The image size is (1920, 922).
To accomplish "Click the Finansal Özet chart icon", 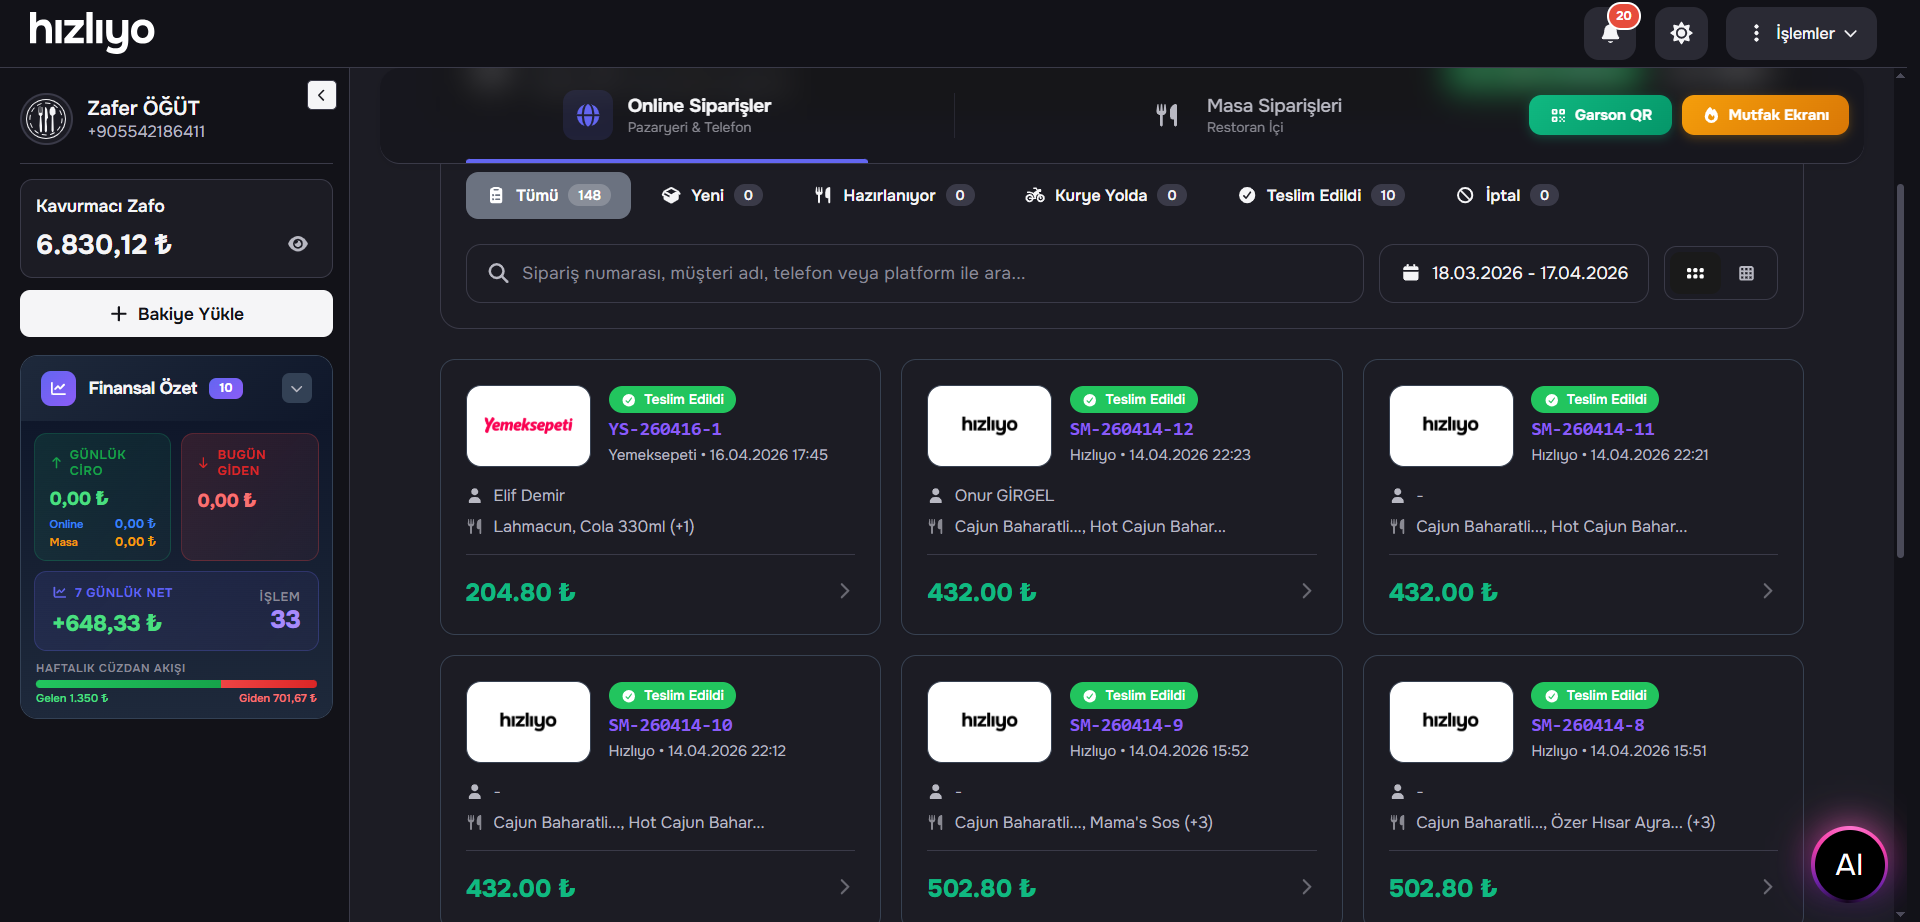I will tap(58, 388).
